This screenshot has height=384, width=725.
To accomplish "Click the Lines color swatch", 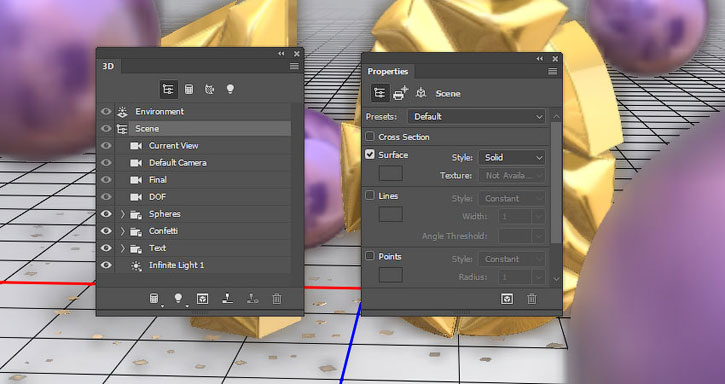I will [391, 214].
